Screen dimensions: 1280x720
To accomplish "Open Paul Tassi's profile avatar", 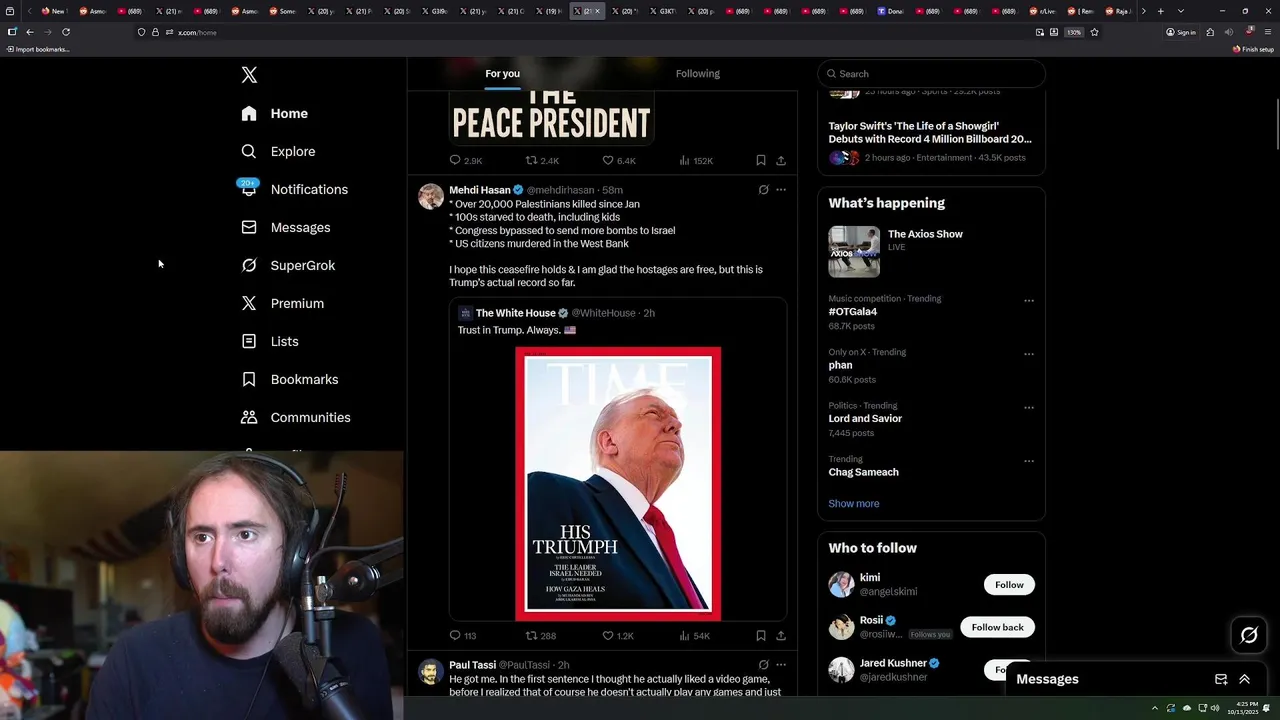I will pos(431,671).
